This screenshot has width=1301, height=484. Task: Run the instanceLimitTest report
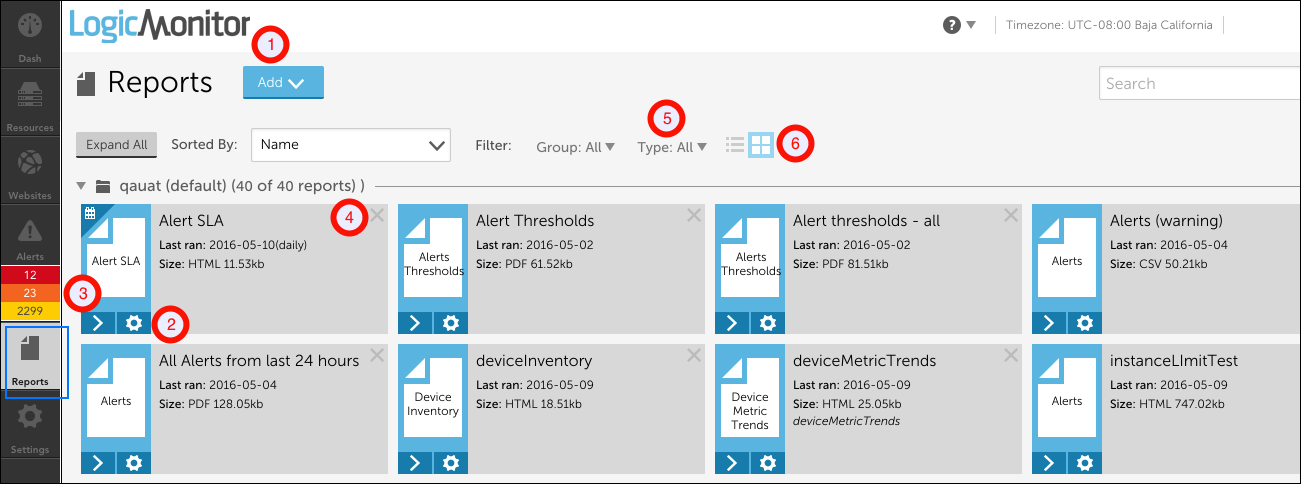(1049, 463)
